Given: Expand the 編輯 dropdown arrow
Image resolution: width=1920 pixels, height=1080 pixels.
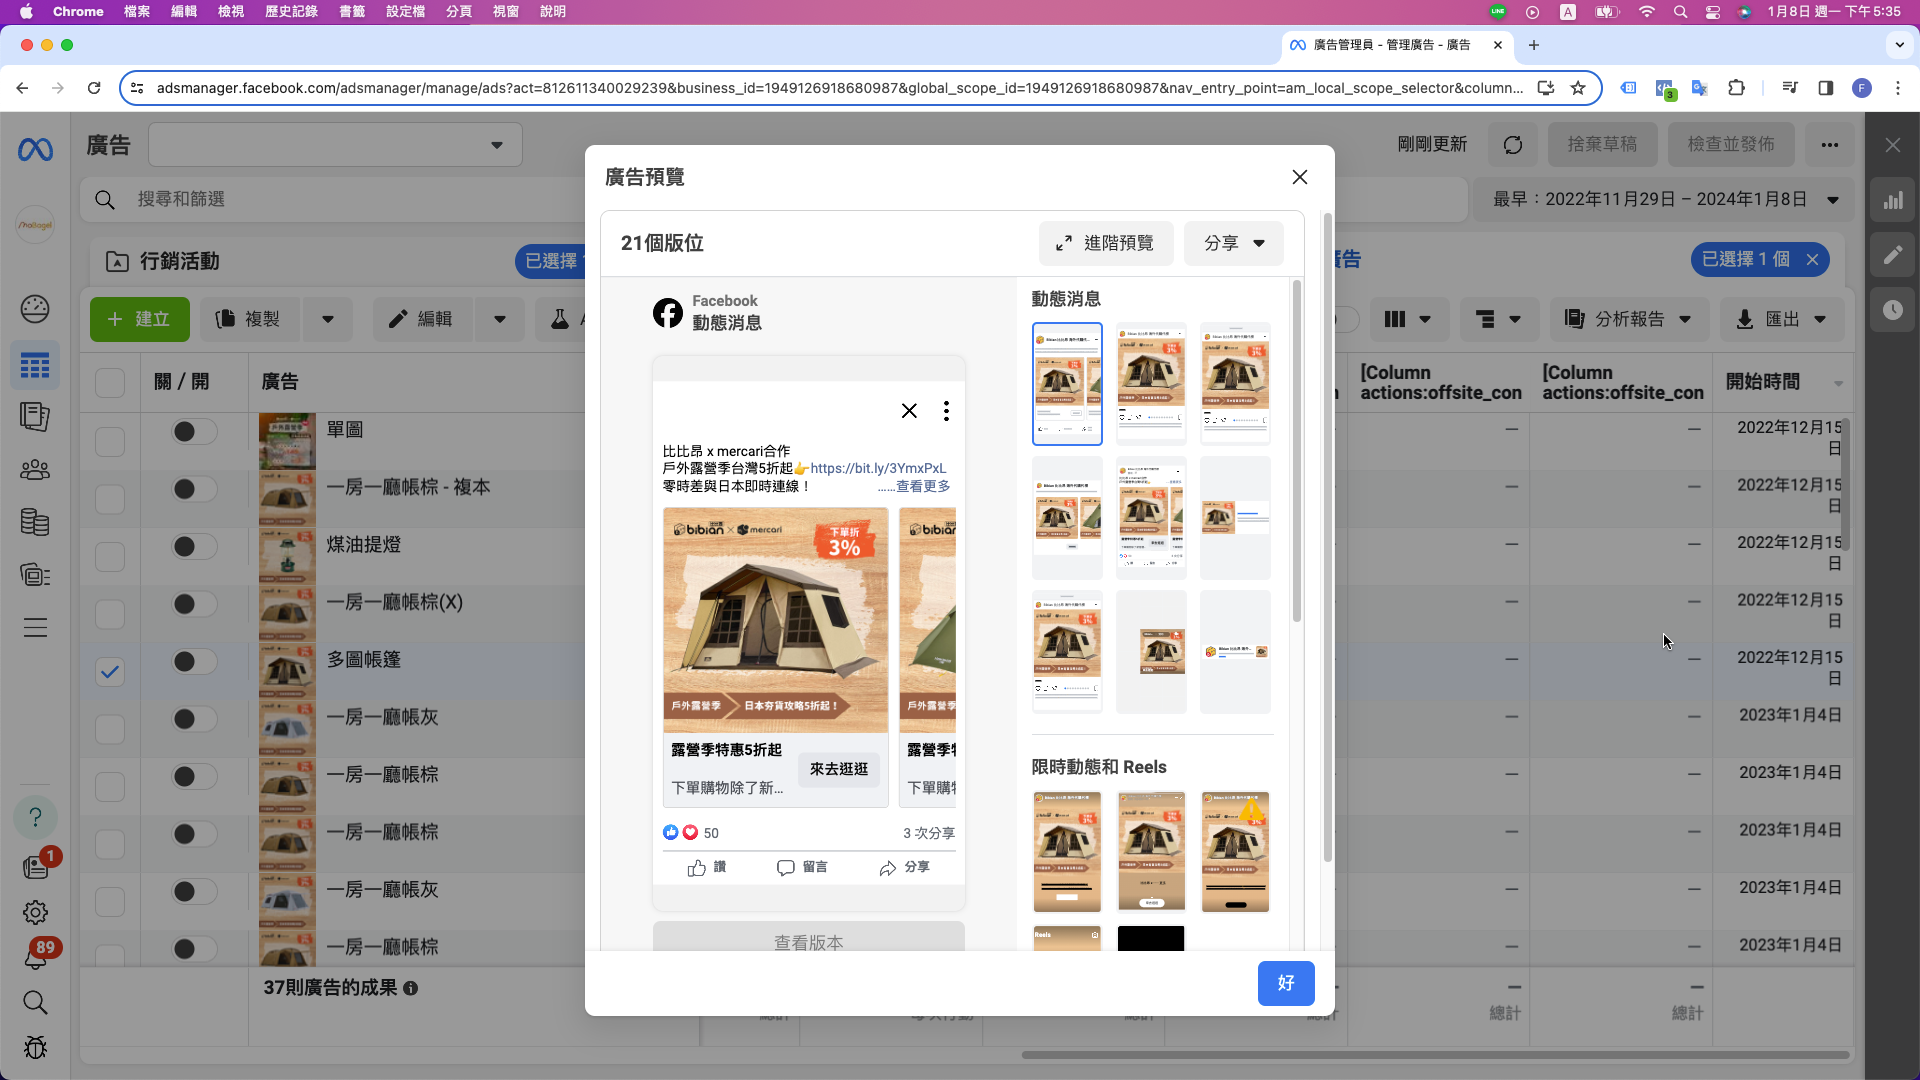Looking at the screenshot, I should pyautogui.click(x=500, y=319).
